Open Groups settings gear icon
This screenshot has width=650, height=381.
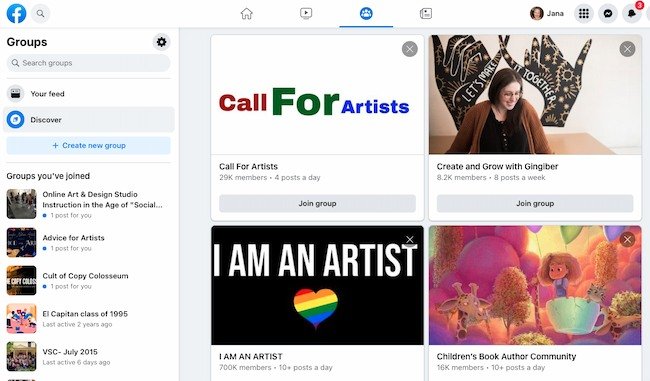pyautogui.click(x=161, y=42)
